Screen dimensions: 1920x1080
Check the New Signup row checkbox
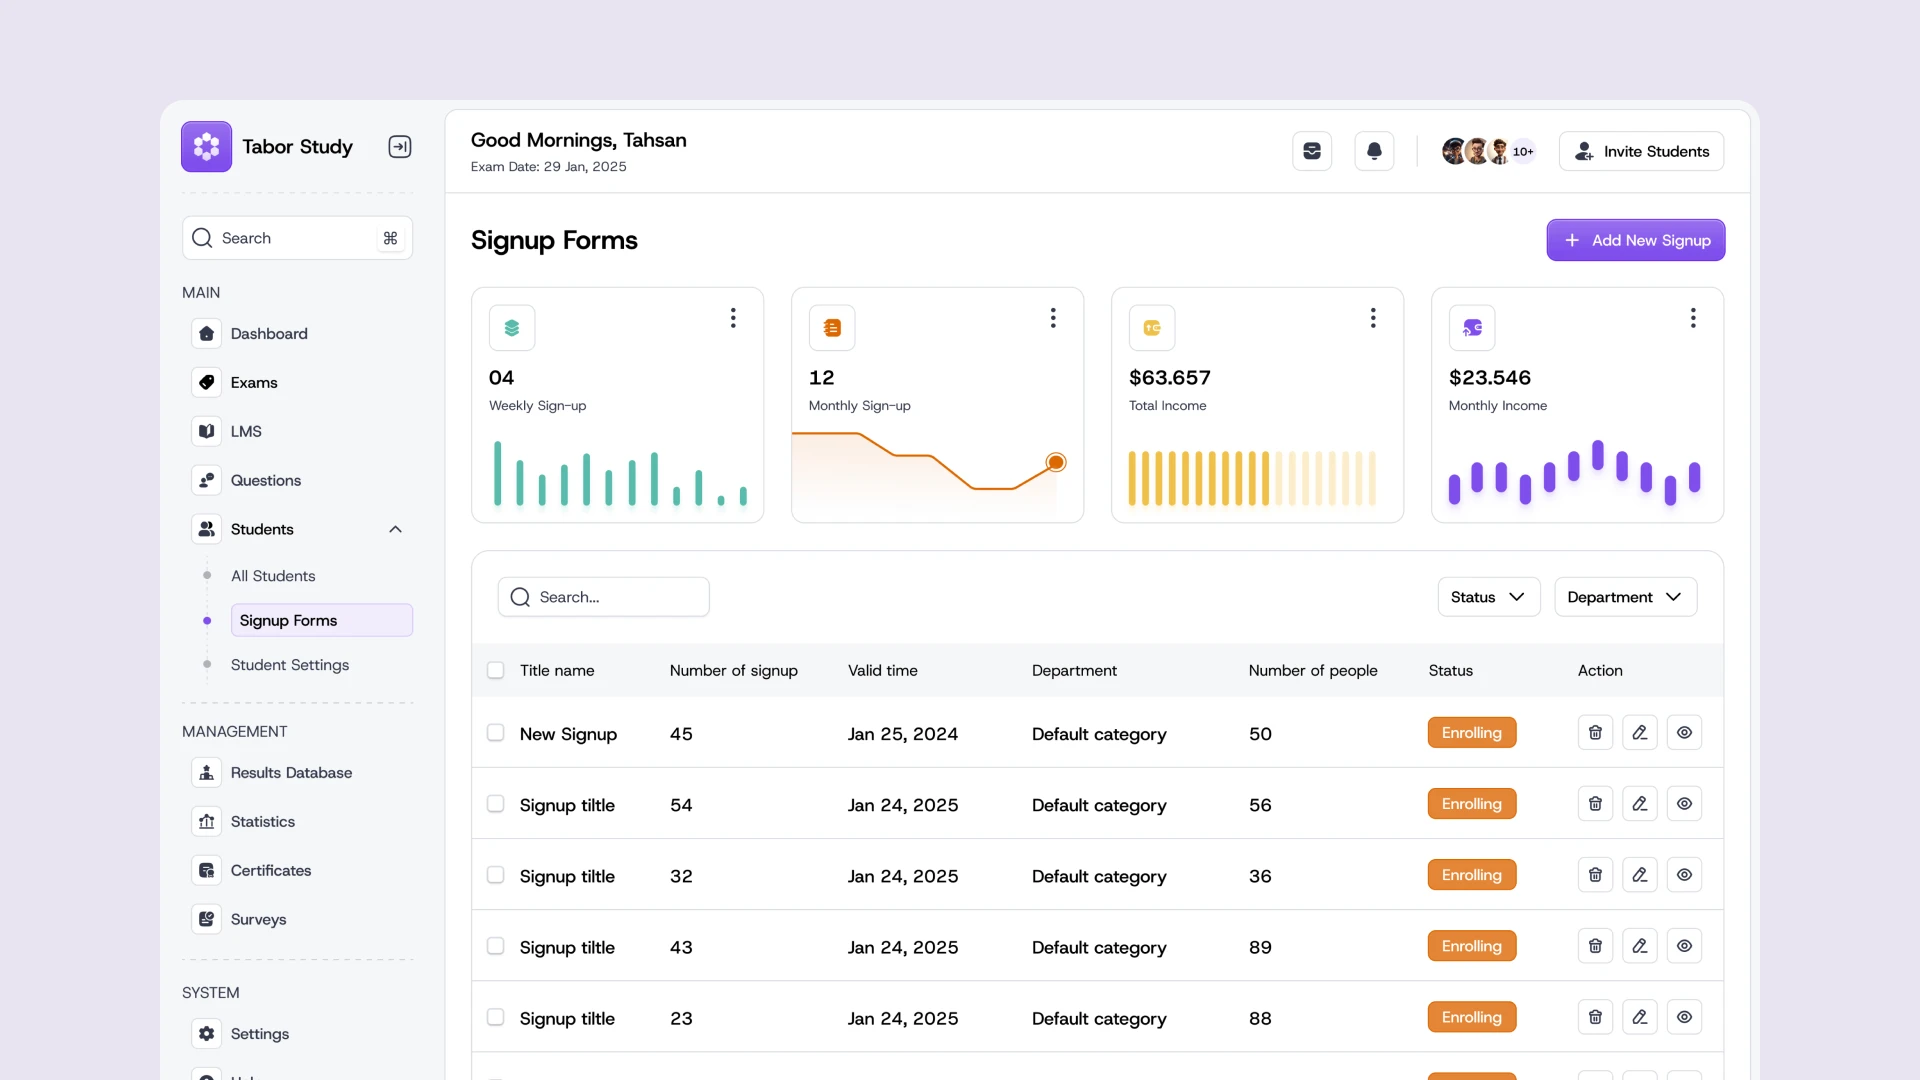click(495, 733)
